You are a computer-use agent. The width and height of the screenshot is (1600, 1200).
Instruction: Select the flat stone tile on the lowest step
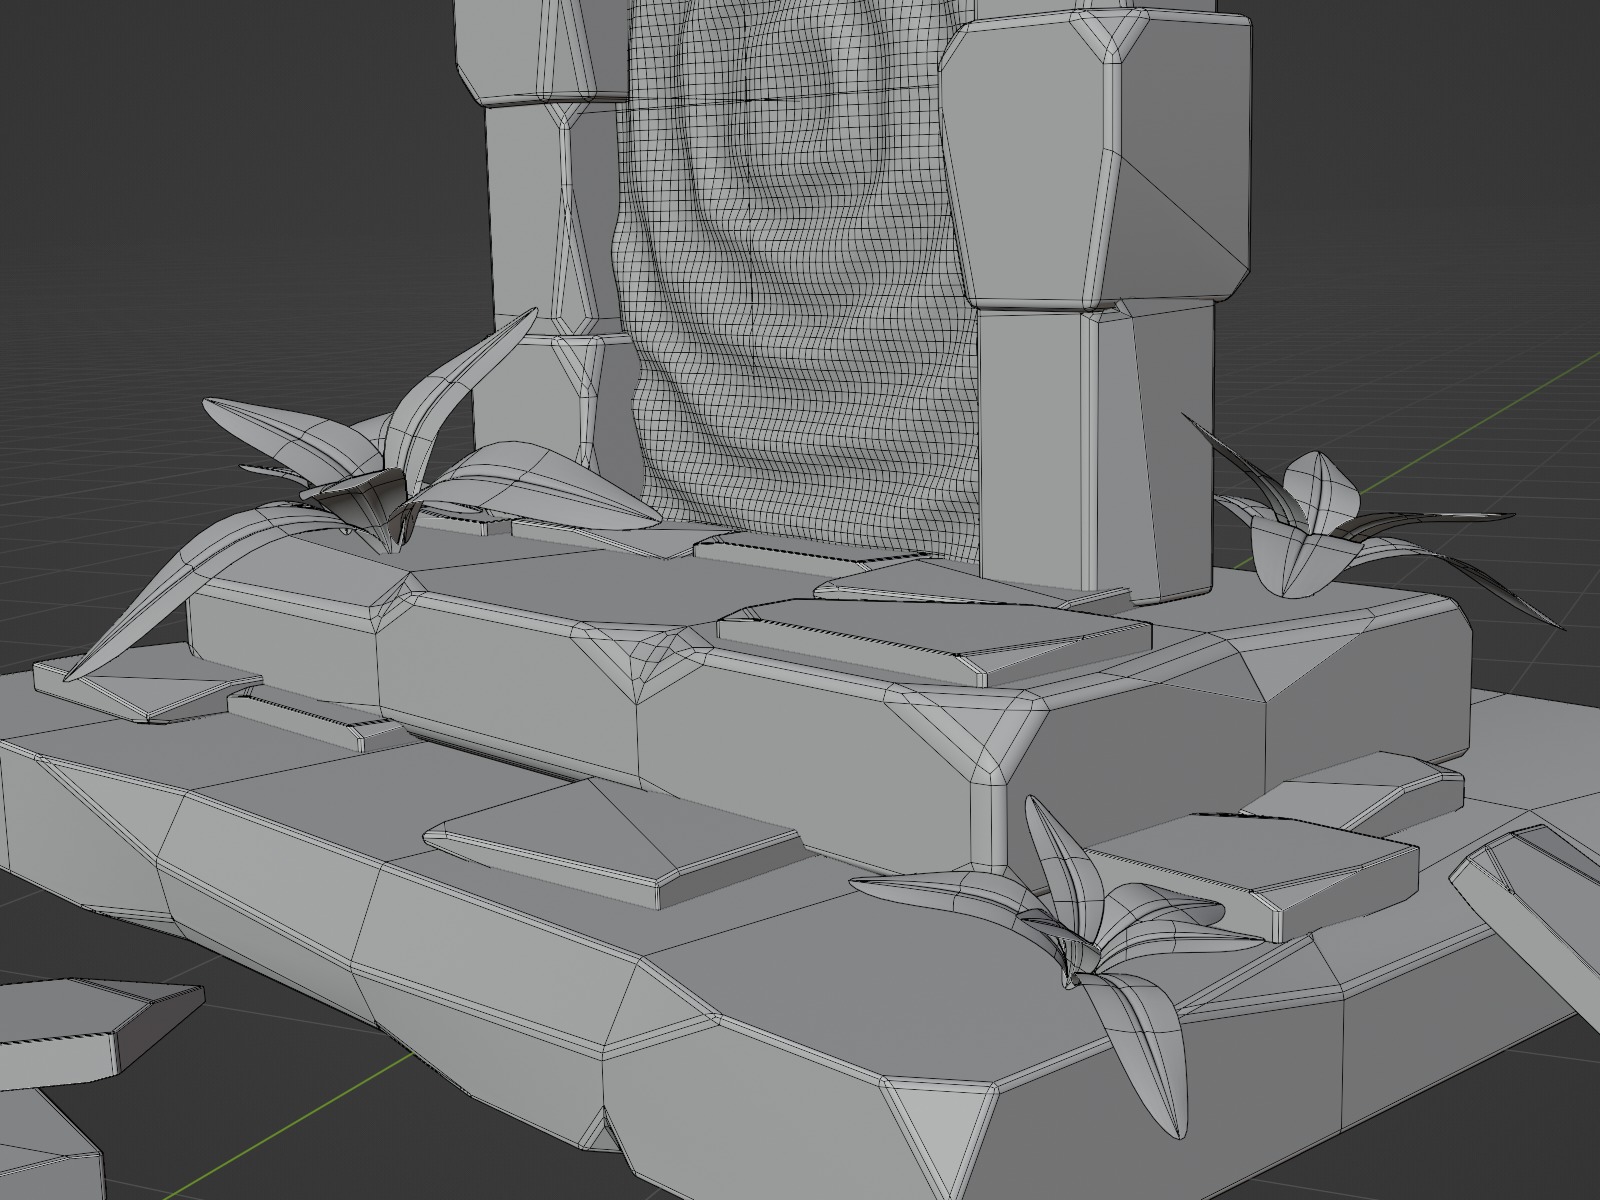pyautogui.click(x=615, y=845)
